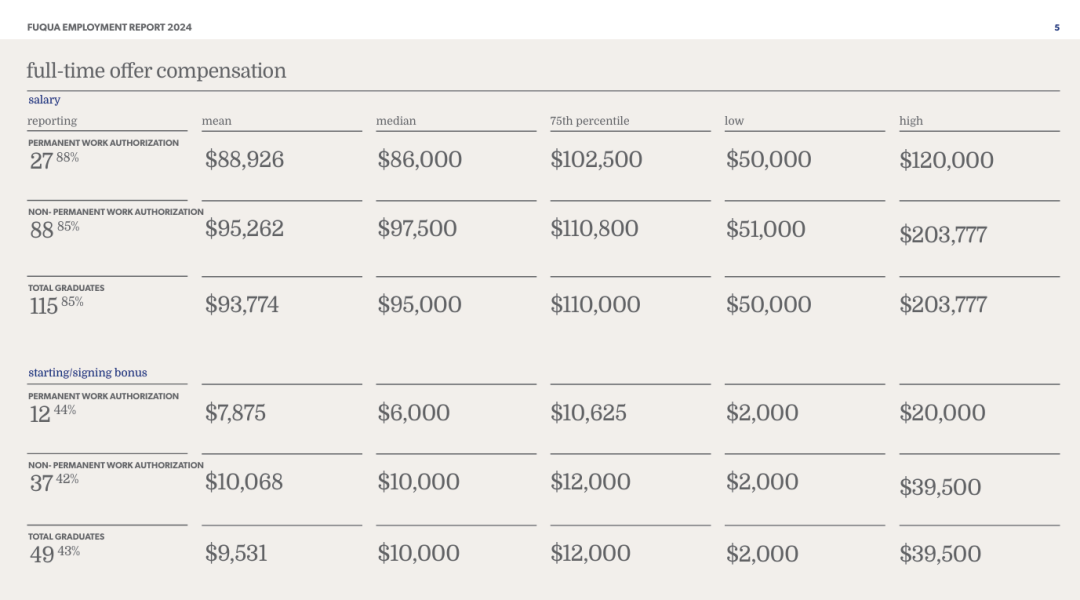
Task: Click the $10,625 bonus 75th percentile value
Action: click(x=588, y=412)
